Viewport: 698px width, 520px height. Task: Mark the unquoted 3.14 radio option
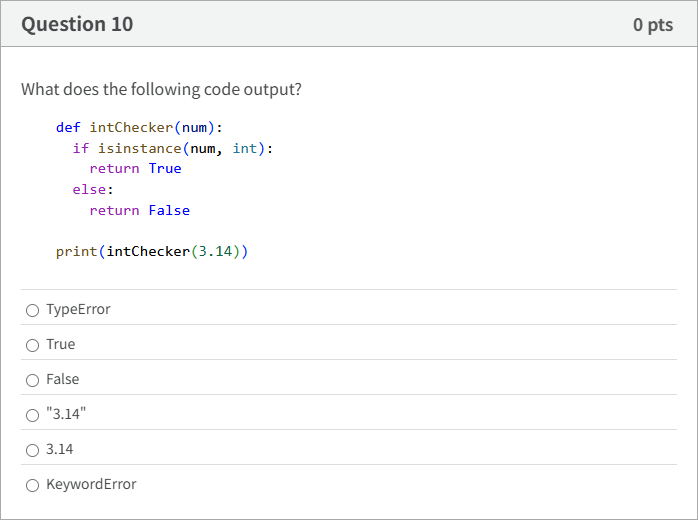point(32,450)
